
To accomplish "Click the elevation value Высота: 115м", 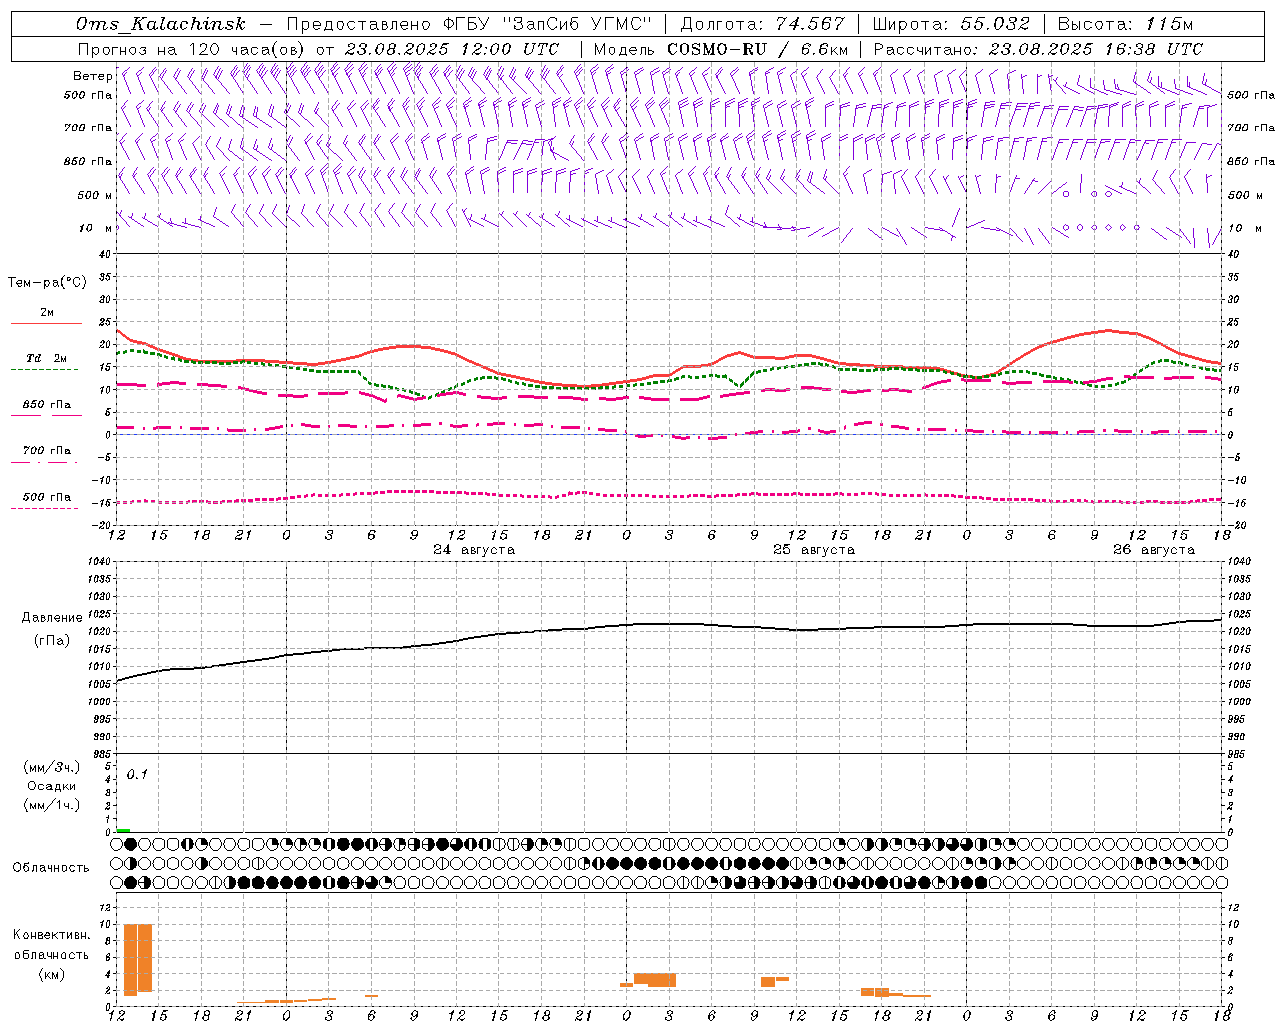I will pyautogui.click(x=1125, y=24).
